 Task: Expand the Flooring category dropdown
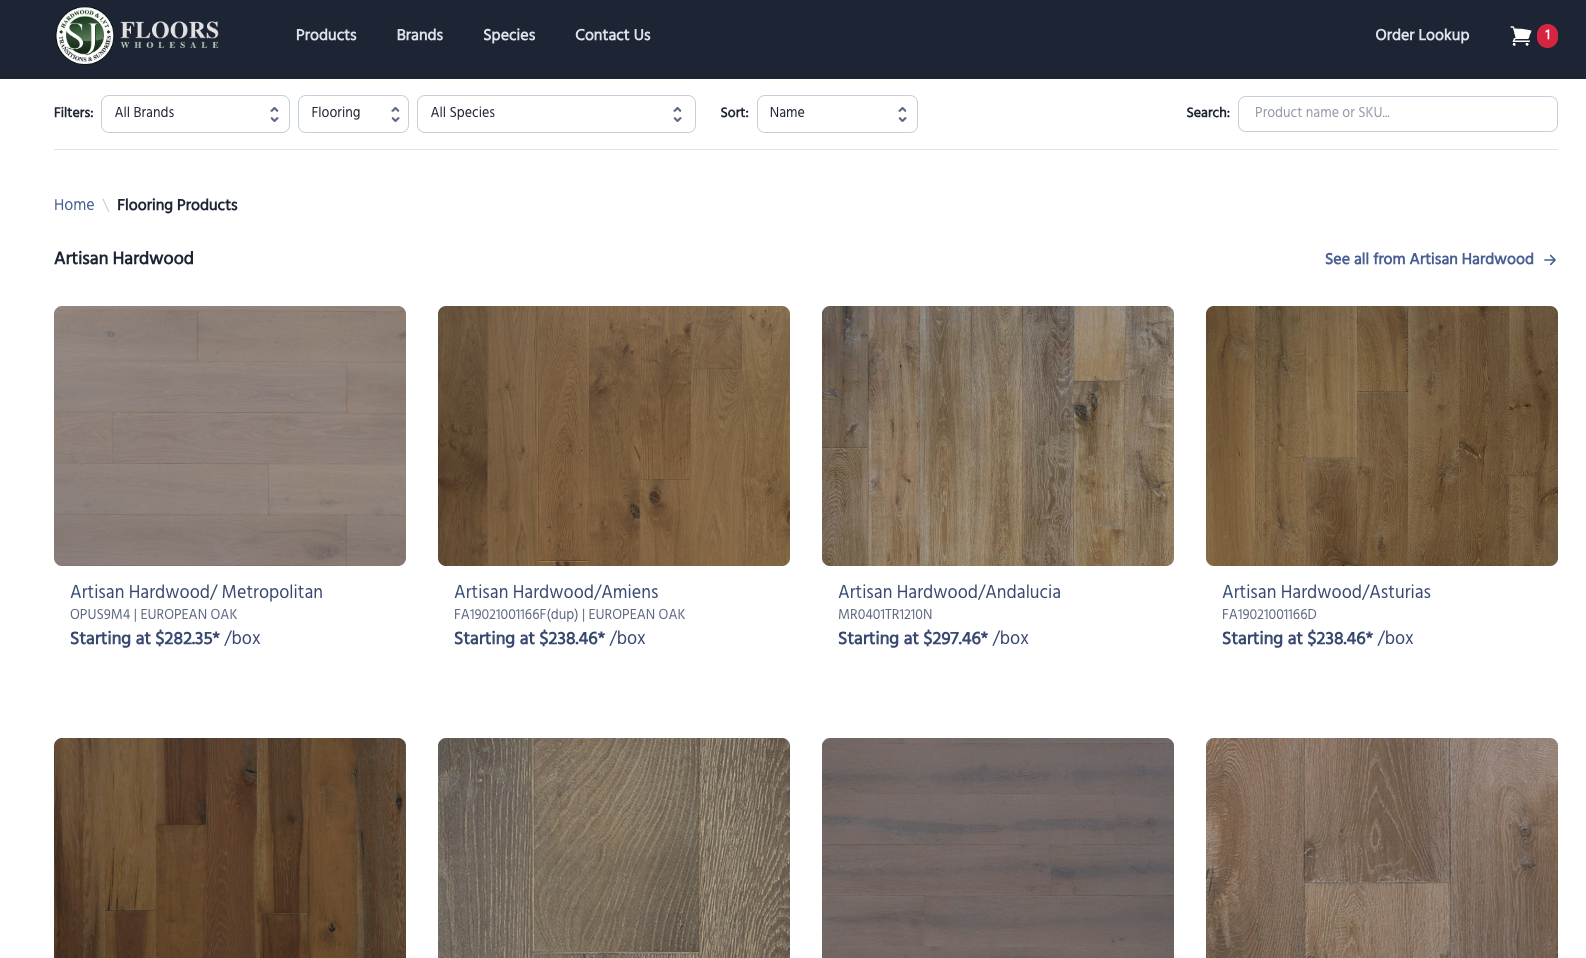353,114
